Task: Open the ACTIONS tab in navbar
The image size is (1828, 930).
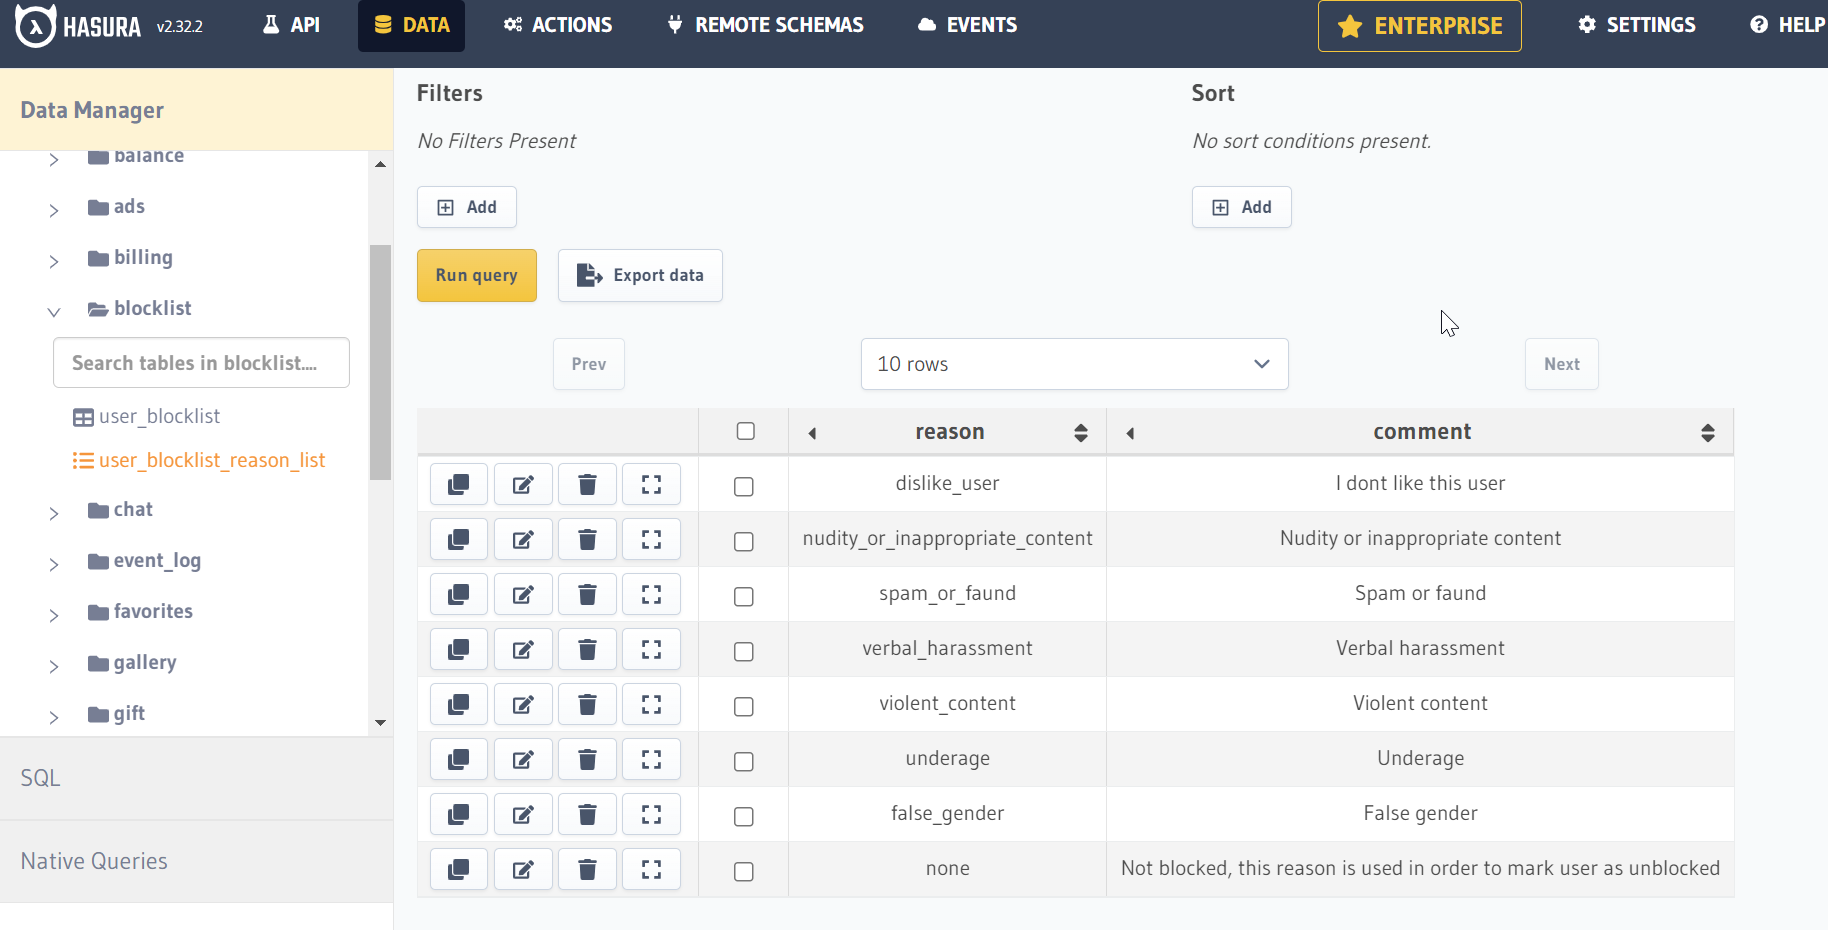Action: (558, 25)
